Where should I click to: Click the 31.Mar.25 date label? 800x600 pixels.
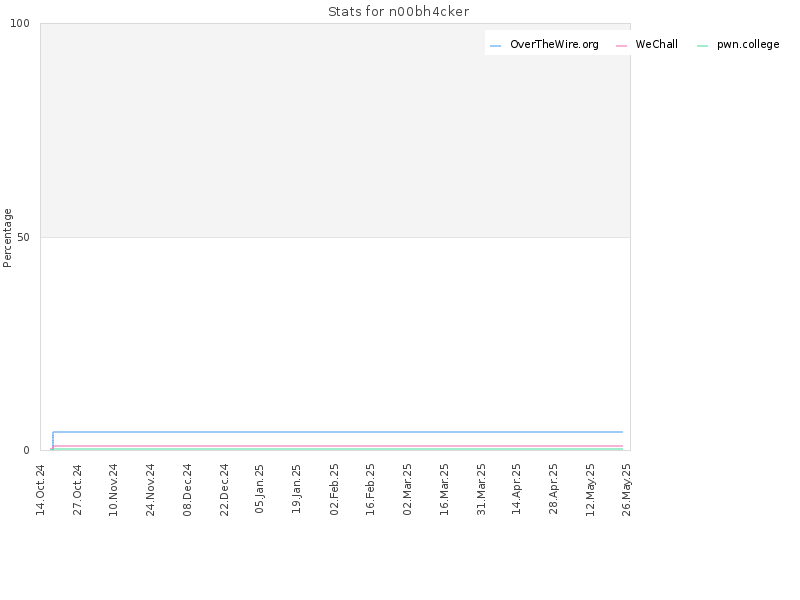(x=481, y=489)
